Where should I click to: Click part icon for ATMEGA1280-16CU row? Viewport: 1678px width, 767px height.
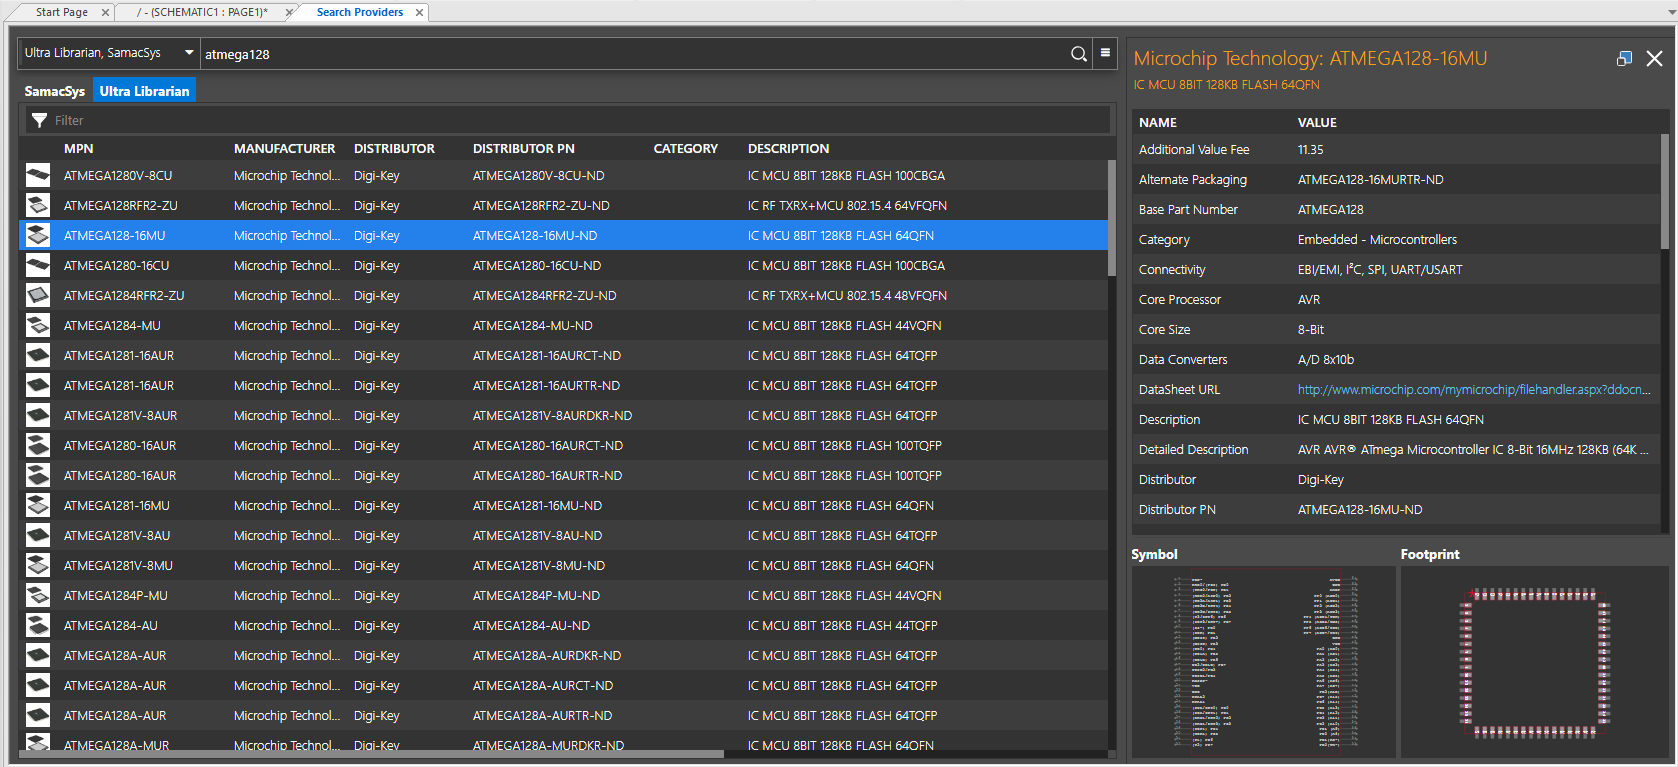(x=38, y=265)
